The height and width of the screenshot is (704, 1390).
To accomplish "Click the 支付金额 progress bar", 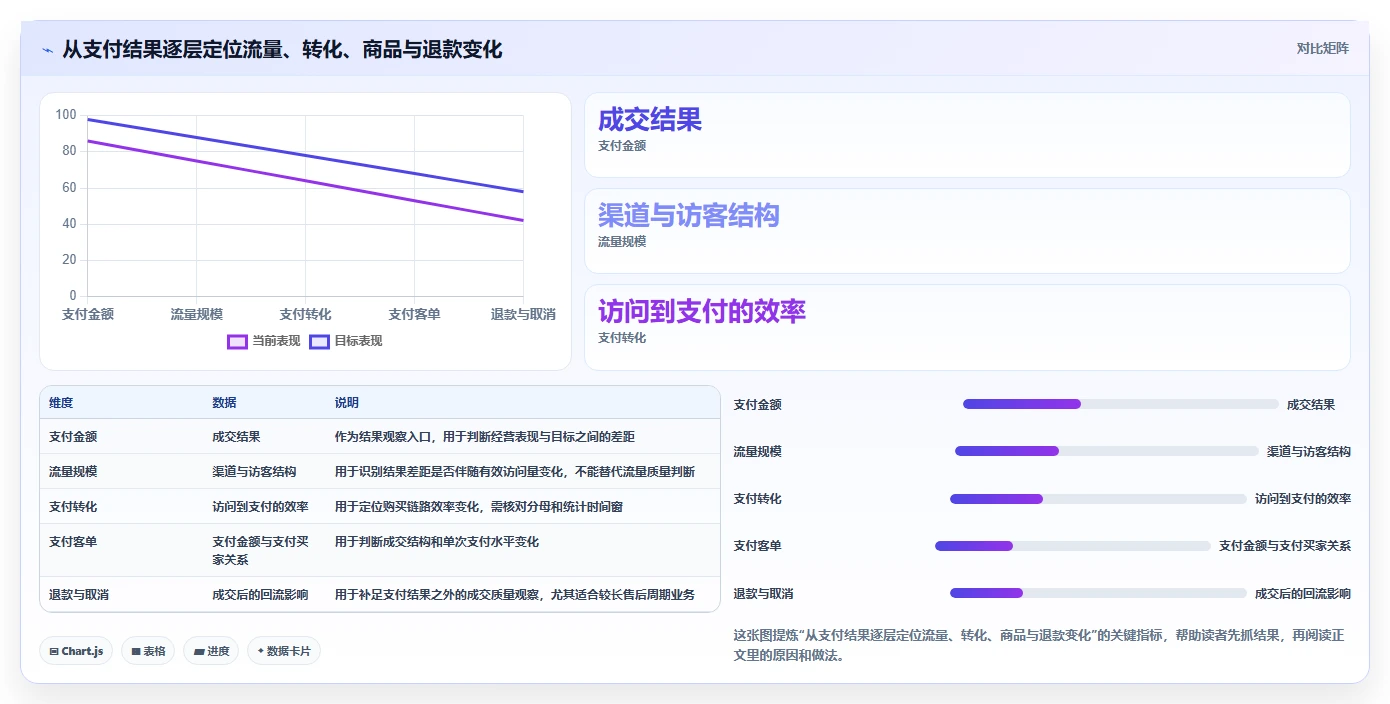I will (1120, 404).
